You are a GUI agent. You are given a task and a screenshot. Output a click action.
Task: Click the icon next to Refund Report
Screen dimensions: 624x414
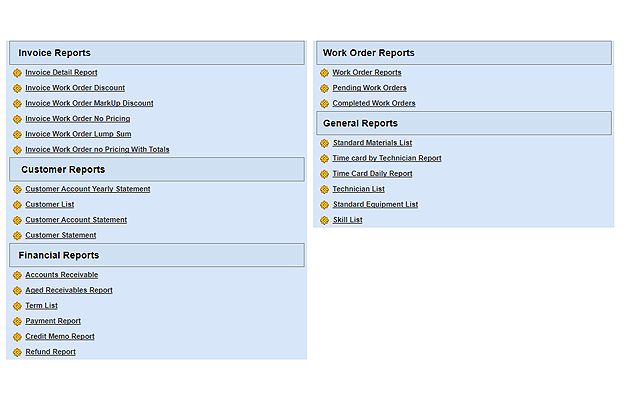(17, 352)
